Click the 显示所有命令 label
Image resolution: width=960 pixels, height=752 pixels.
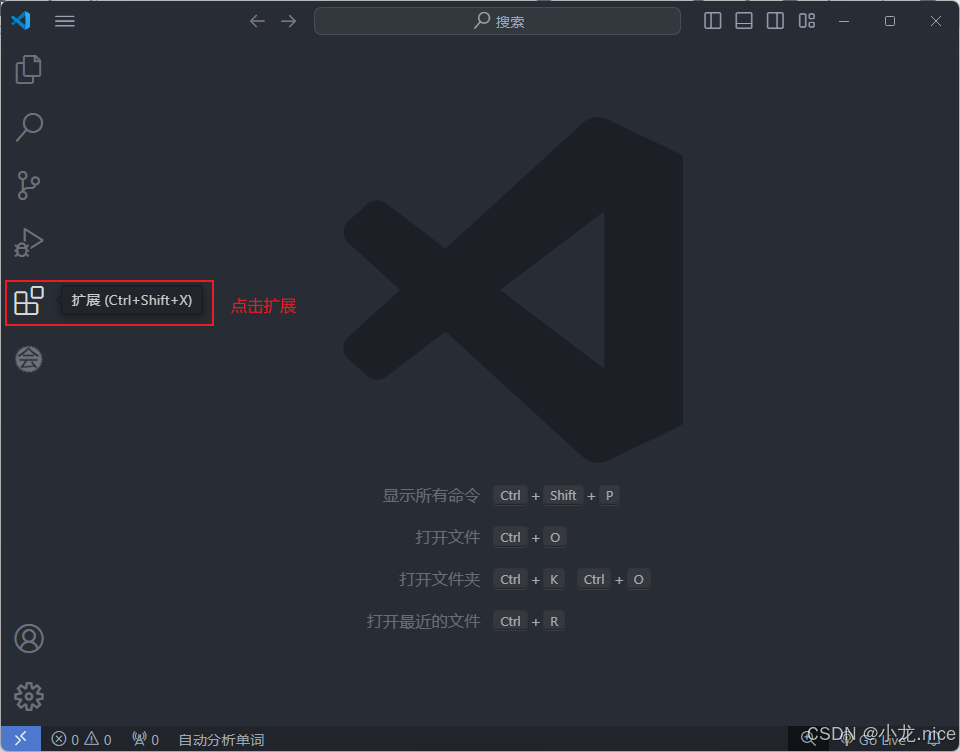coord(431,495)
